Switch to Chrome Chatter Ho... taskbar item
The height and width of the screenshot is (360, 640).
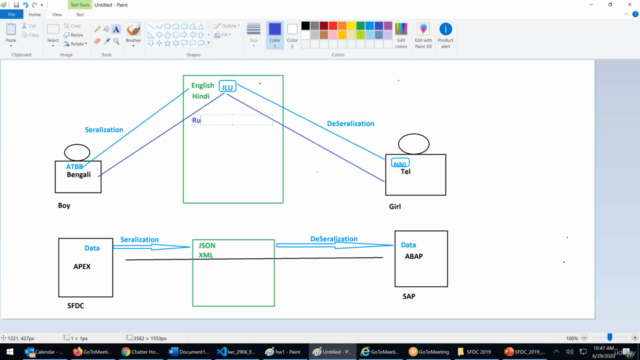(140, 351)
